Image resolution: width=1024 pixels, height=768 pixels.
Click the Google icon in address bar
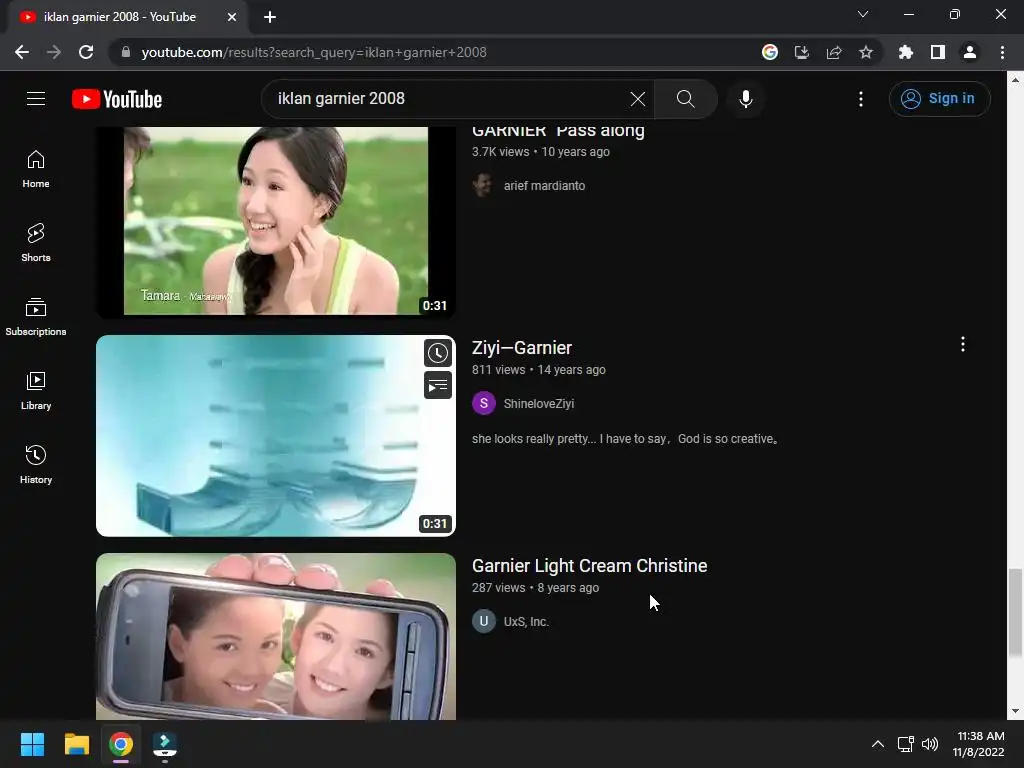[x=770, y=52]
